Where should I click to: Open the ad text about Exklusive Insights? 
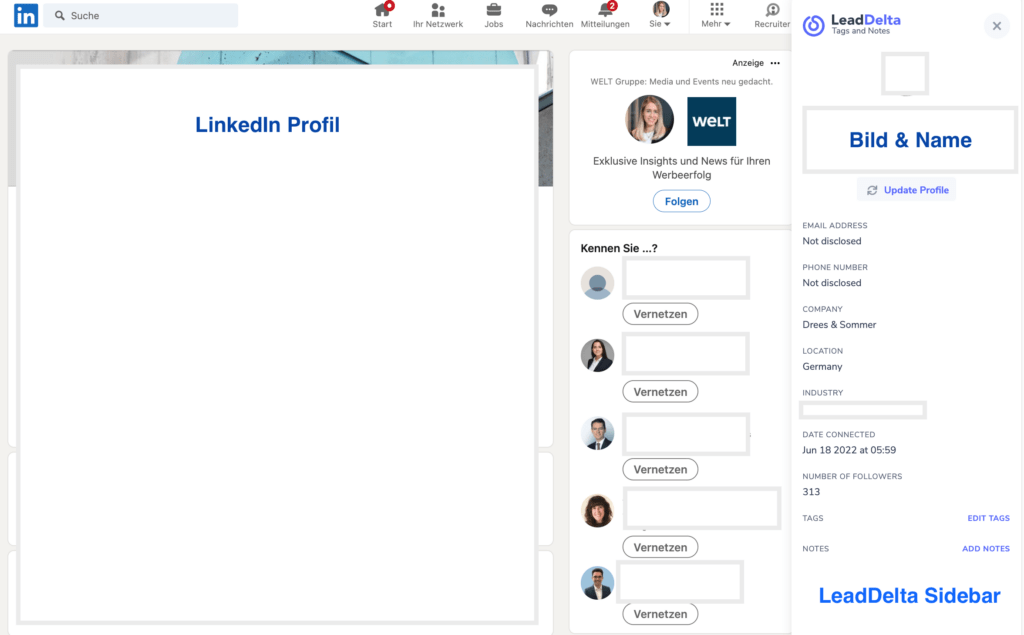pos(681,168)
